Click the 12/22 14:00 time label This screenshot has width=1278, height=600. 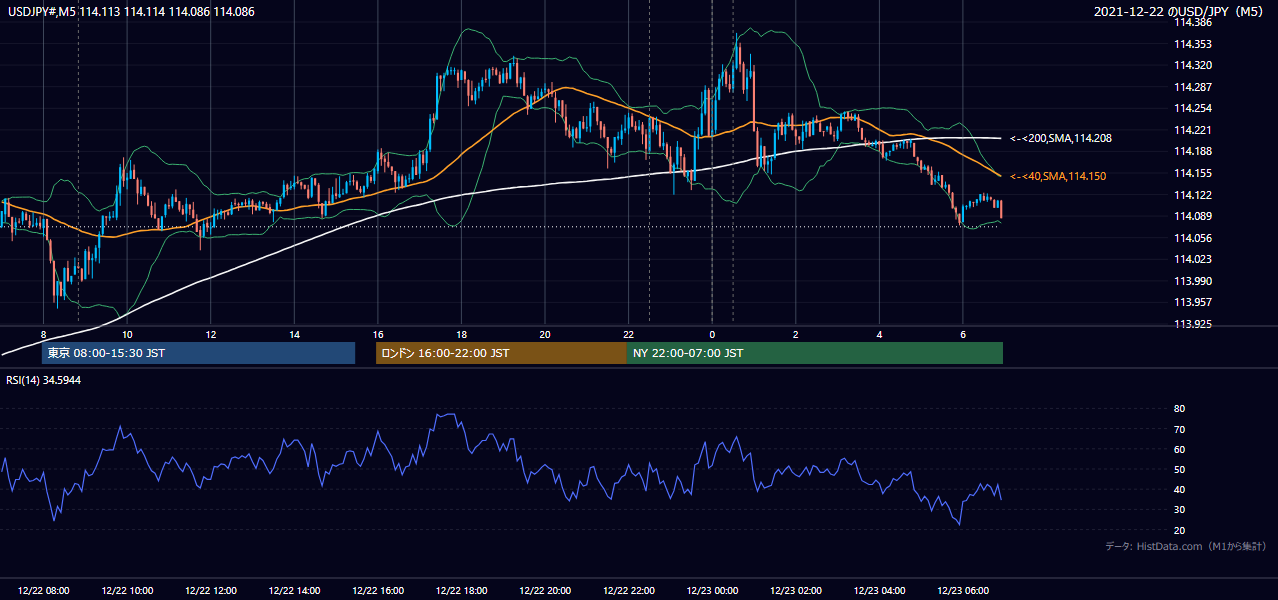[x=294, y=591]
